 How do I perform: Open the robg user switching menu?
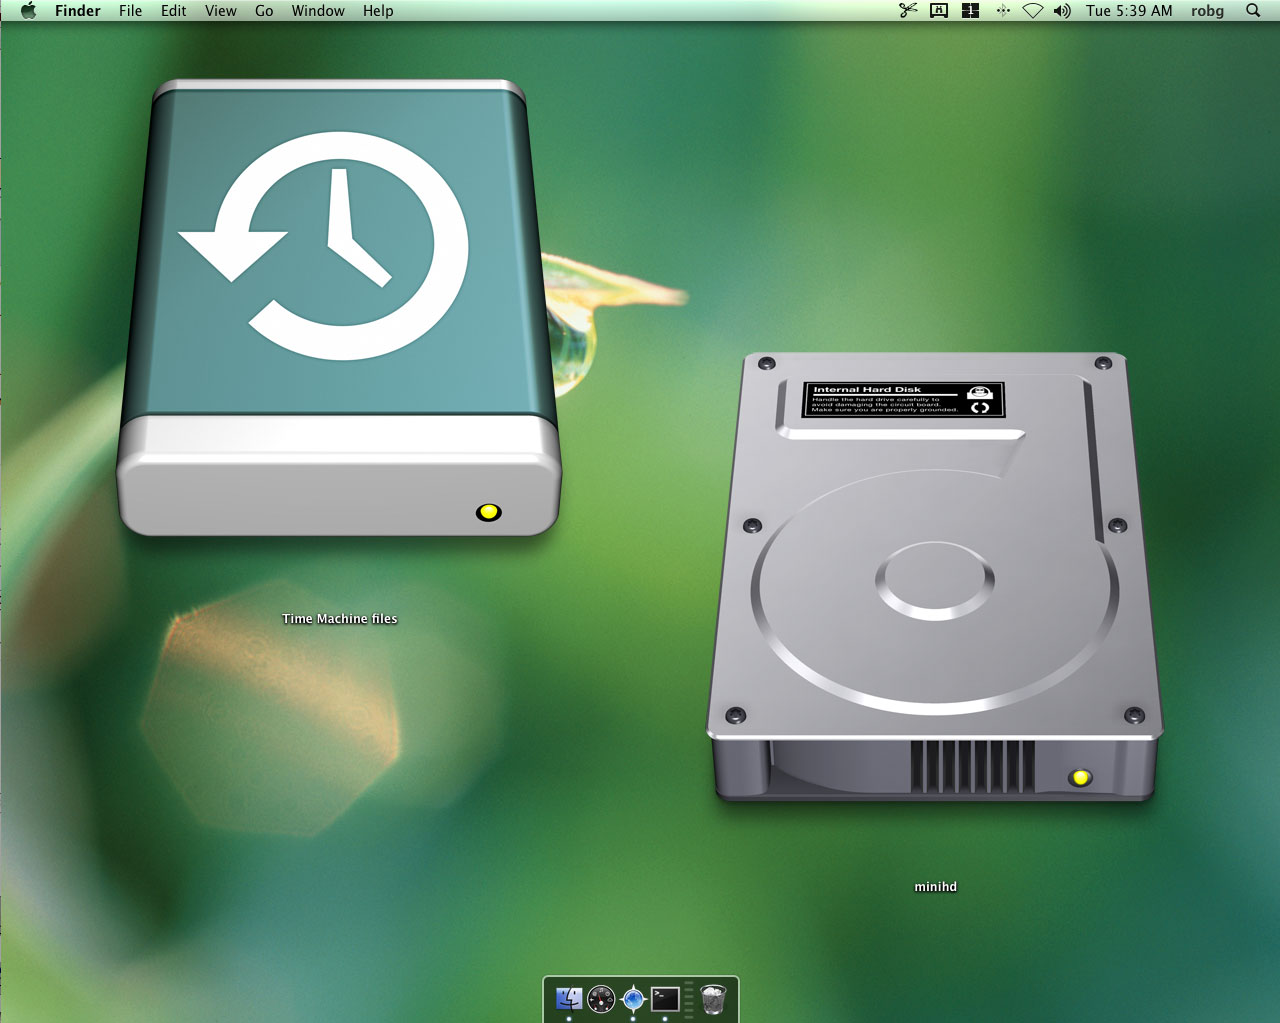coord(1207,11)
